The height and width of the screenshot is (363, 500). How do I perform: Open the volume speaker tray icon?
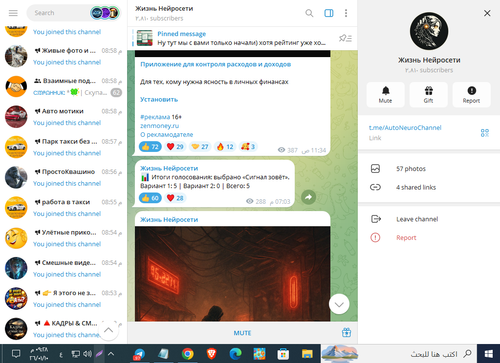pos(87,354)
